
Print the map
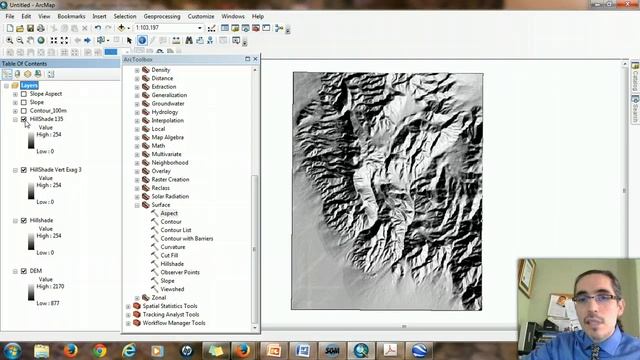click(40, 28)
